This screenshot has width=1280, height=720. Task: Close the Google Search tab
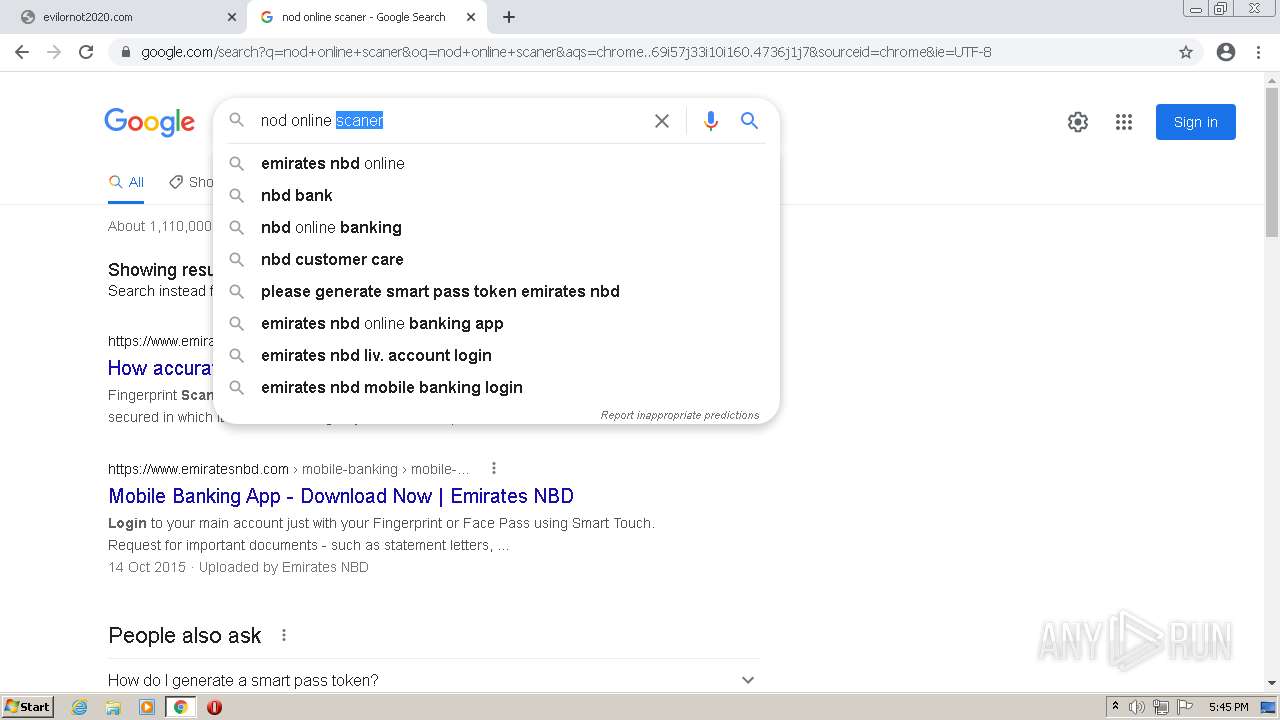coord(471,17)
